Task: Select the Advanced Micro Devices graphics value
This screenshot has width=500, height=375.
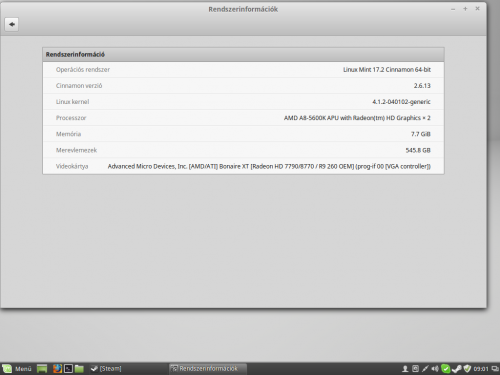Action: pyautogui.click(x=269, y=166)
